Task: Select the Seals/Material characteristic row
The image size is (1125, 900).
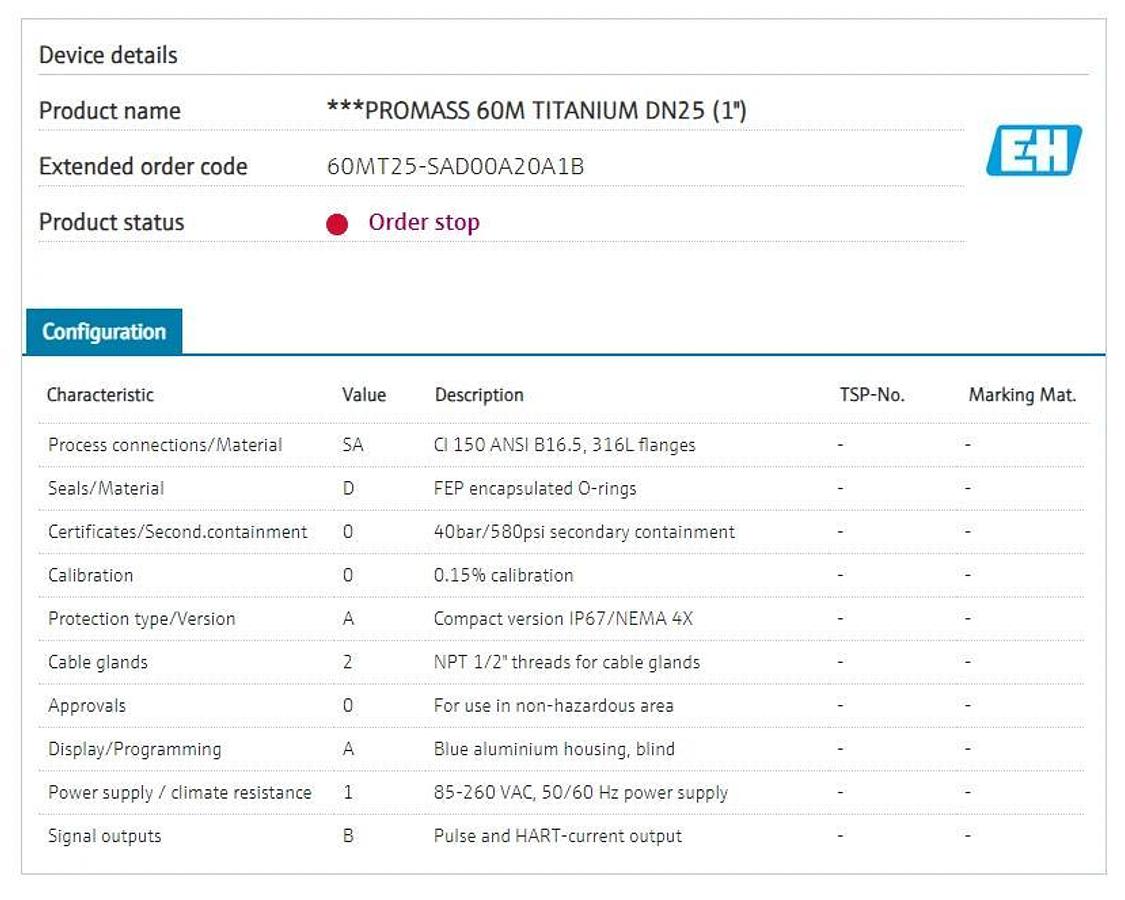Action: point(106,489)
